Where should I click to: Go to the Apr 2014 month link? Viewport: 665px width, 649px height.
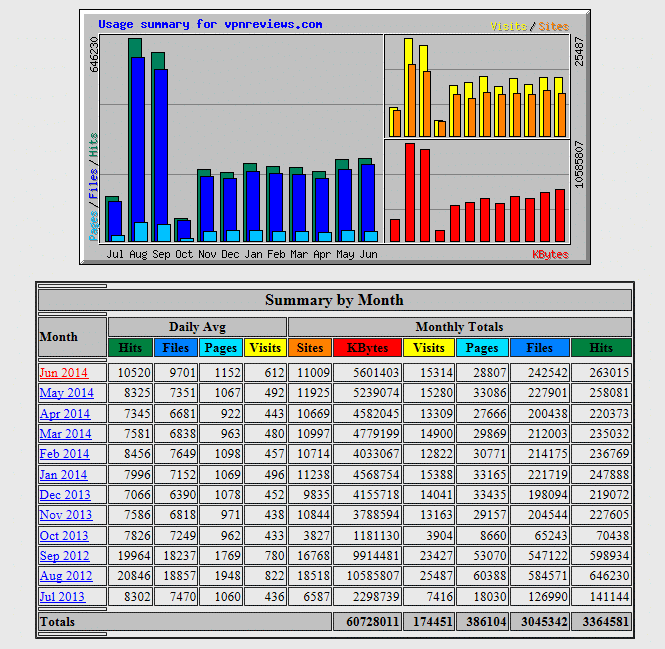[65, 413]
